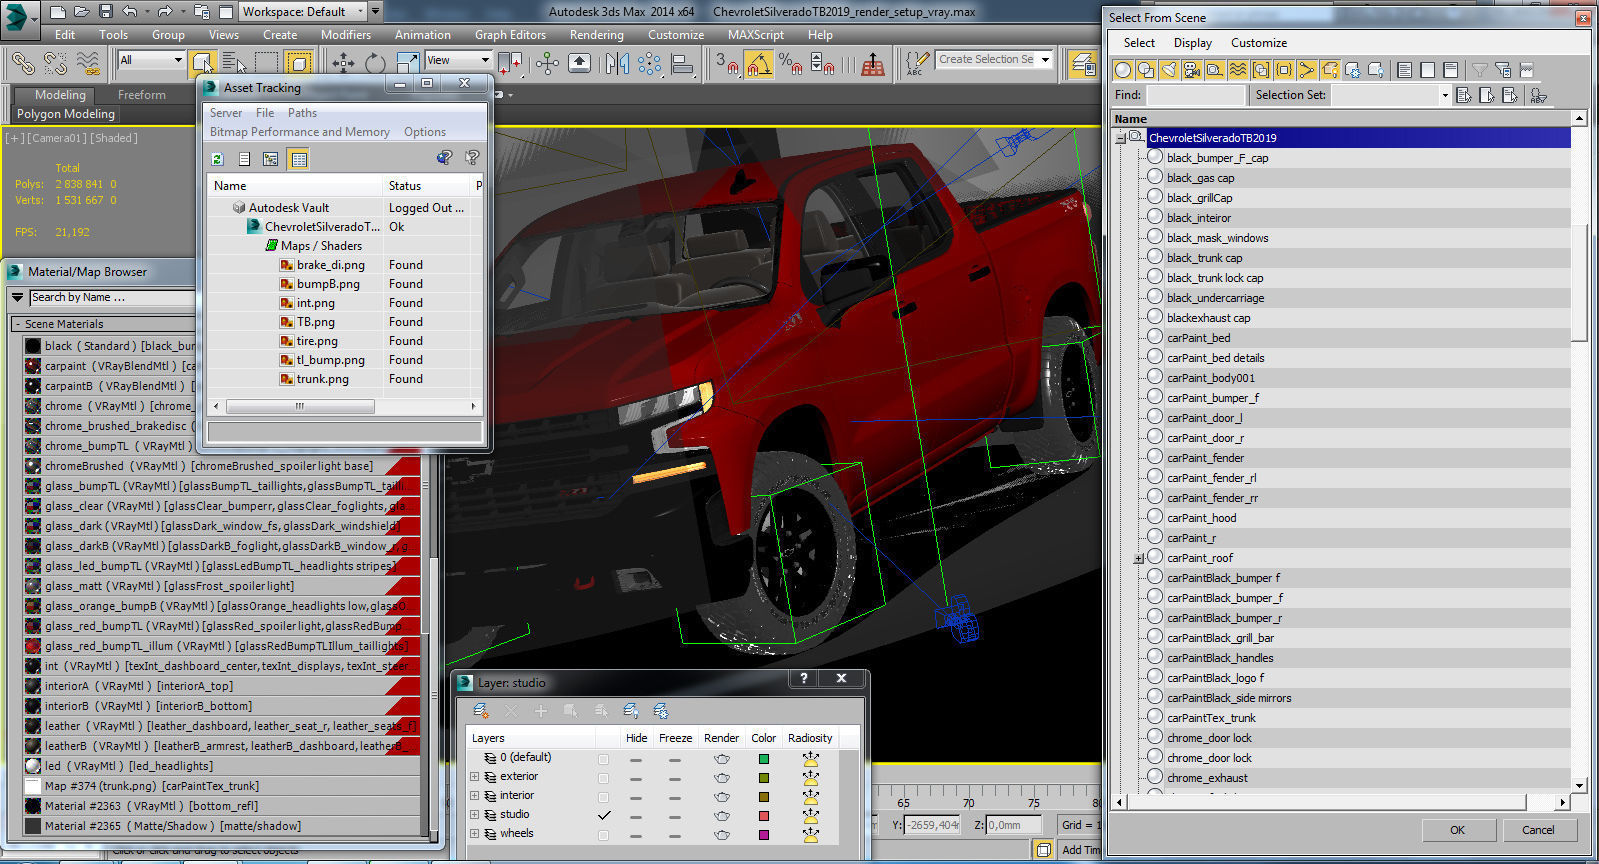Viewport: 1599px width, 864px height.
Task: Open Selection Set dropdown in Select From Scene
Action: click(x=1444, y=95)
